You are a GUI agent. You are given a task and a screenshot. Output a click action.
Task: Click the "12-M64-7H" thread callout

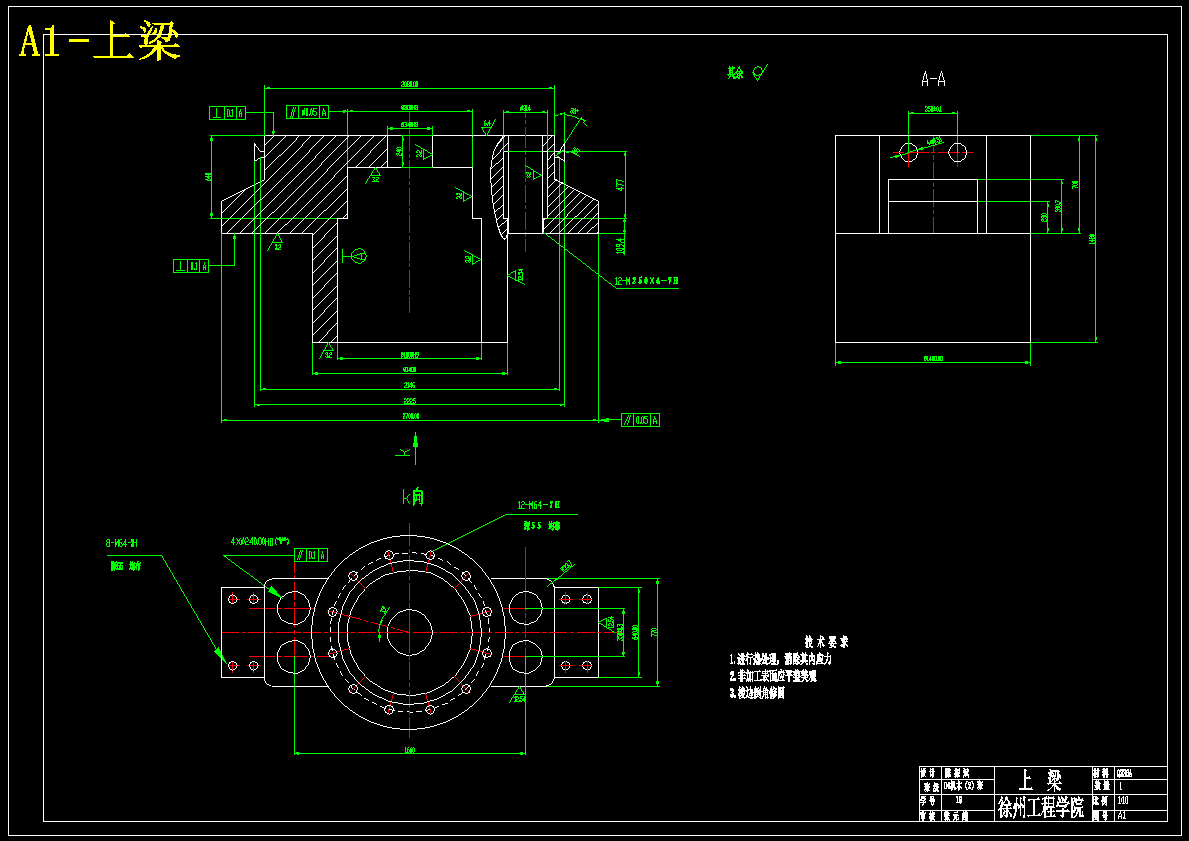coord(538,505)
